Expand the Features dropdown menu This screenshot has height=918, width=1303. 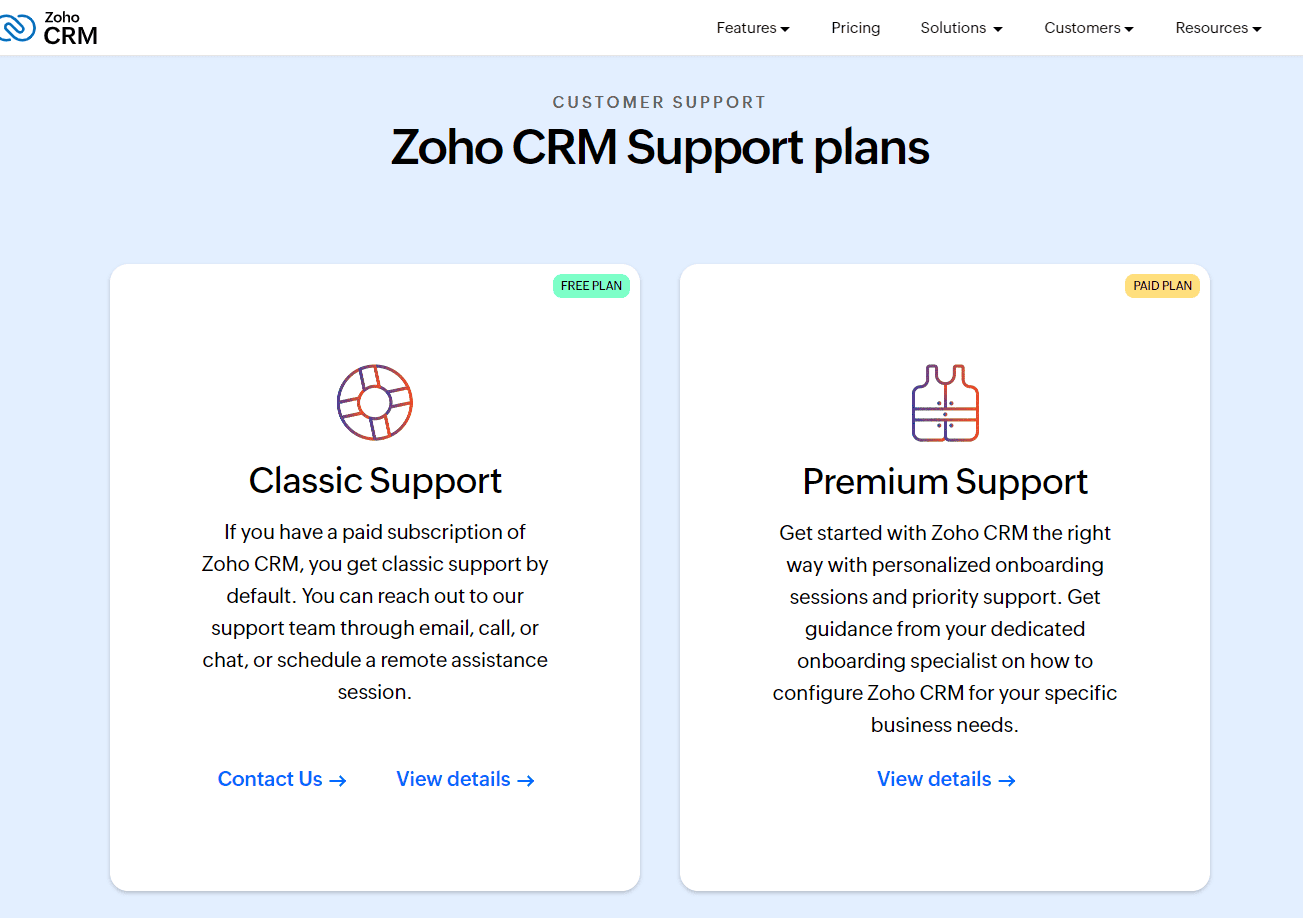(753, 28)
